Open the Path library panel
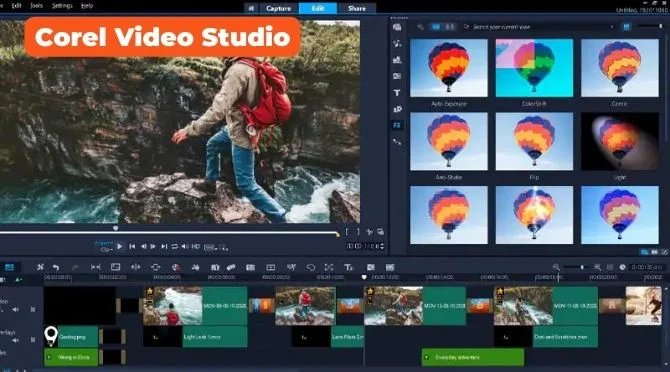Viewport: 670px width, 372px height. pyautogui.click(x=397, y=142)
